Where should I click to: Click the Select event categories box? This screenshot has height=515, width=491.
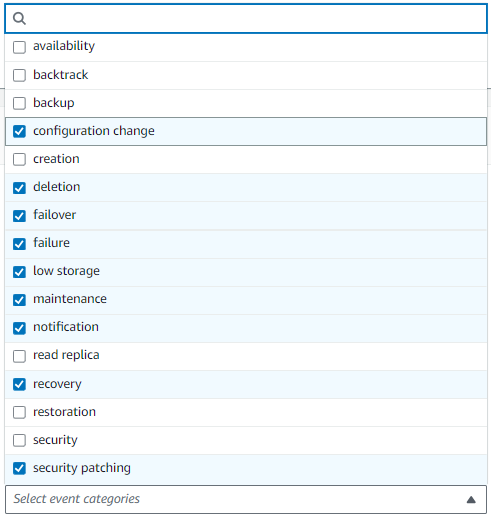coord(246,499)
